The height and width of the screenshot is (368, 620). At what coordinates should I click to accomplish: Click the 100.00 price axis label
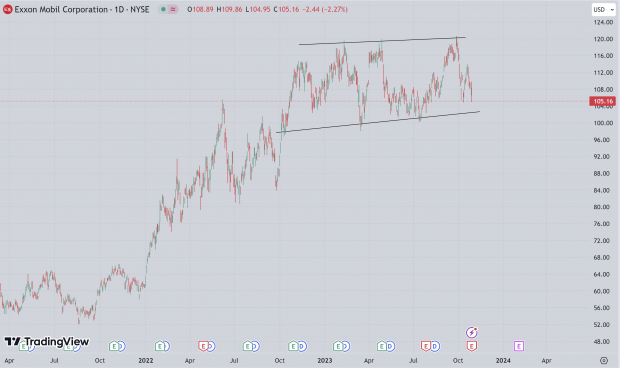(x=603, y=123)
